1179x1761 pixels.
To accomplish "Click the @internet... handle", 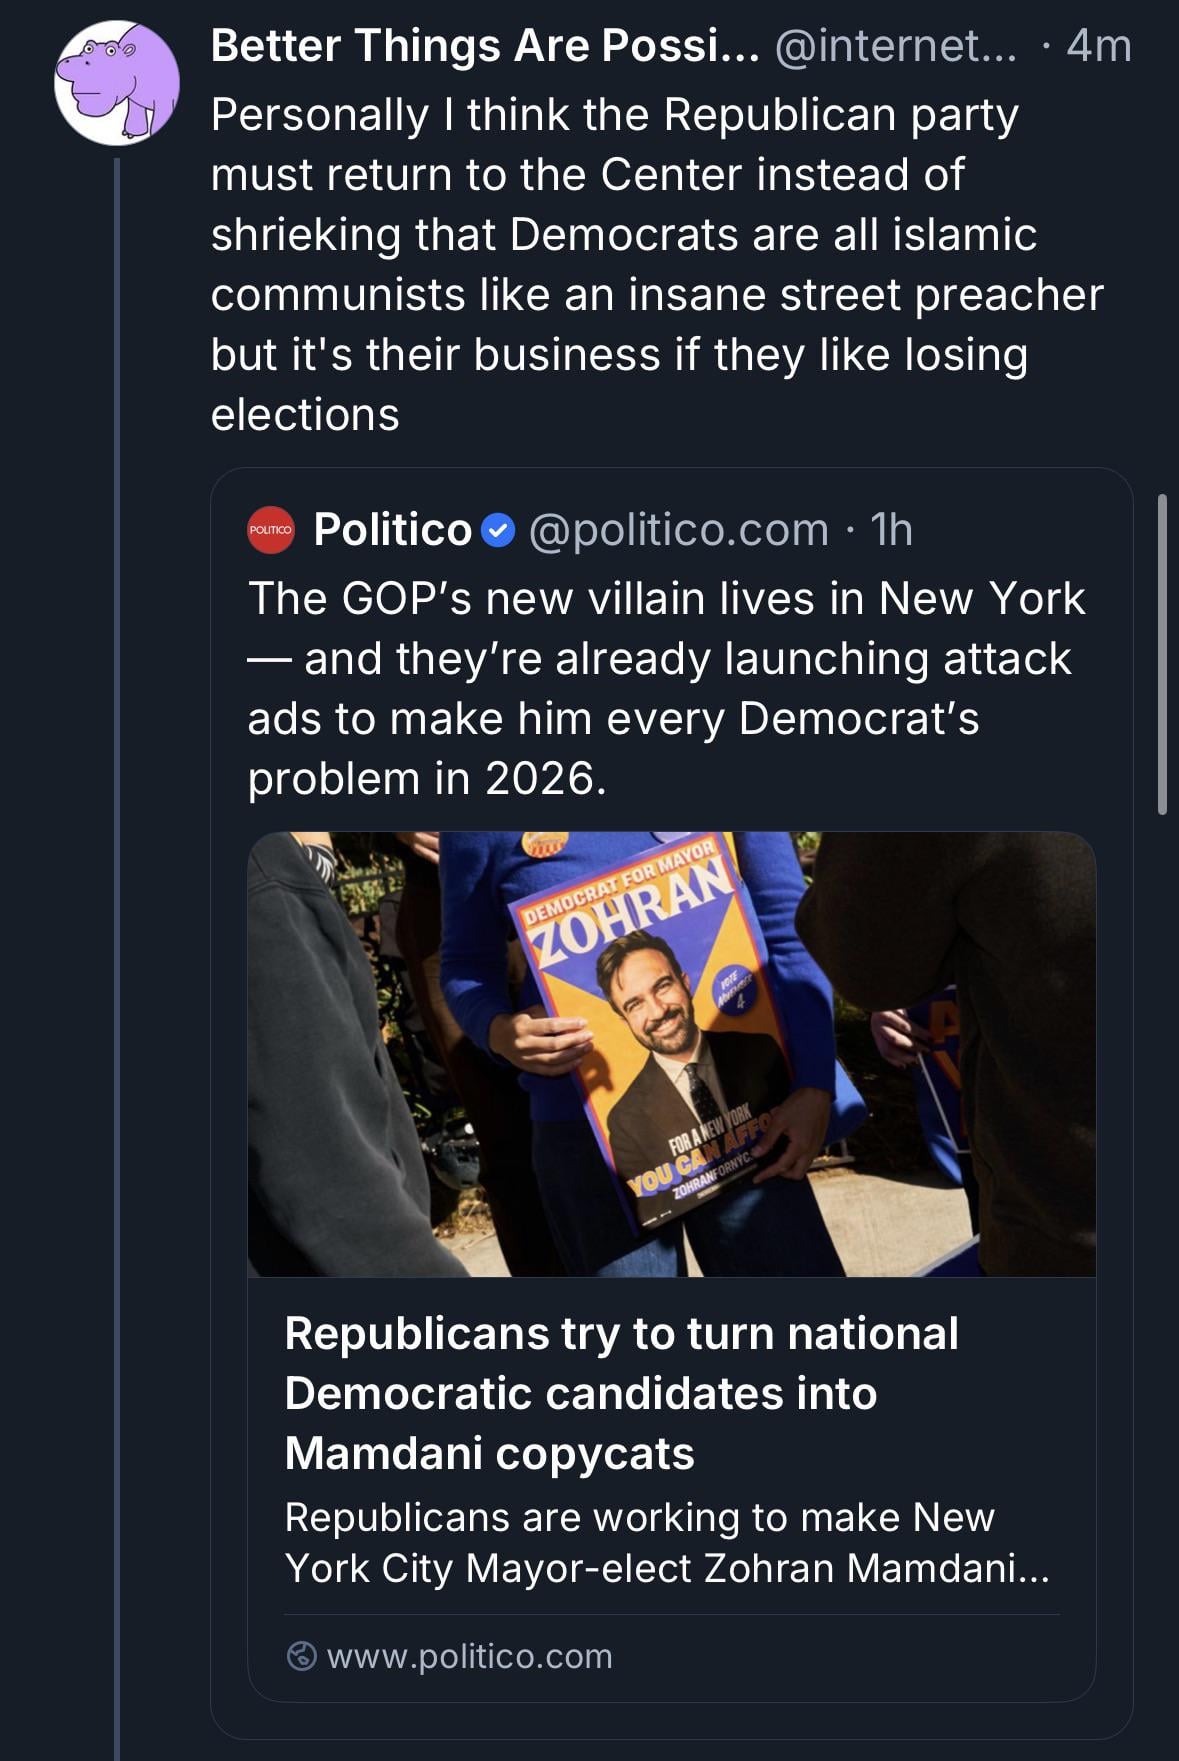I will (x=895, y=46).
